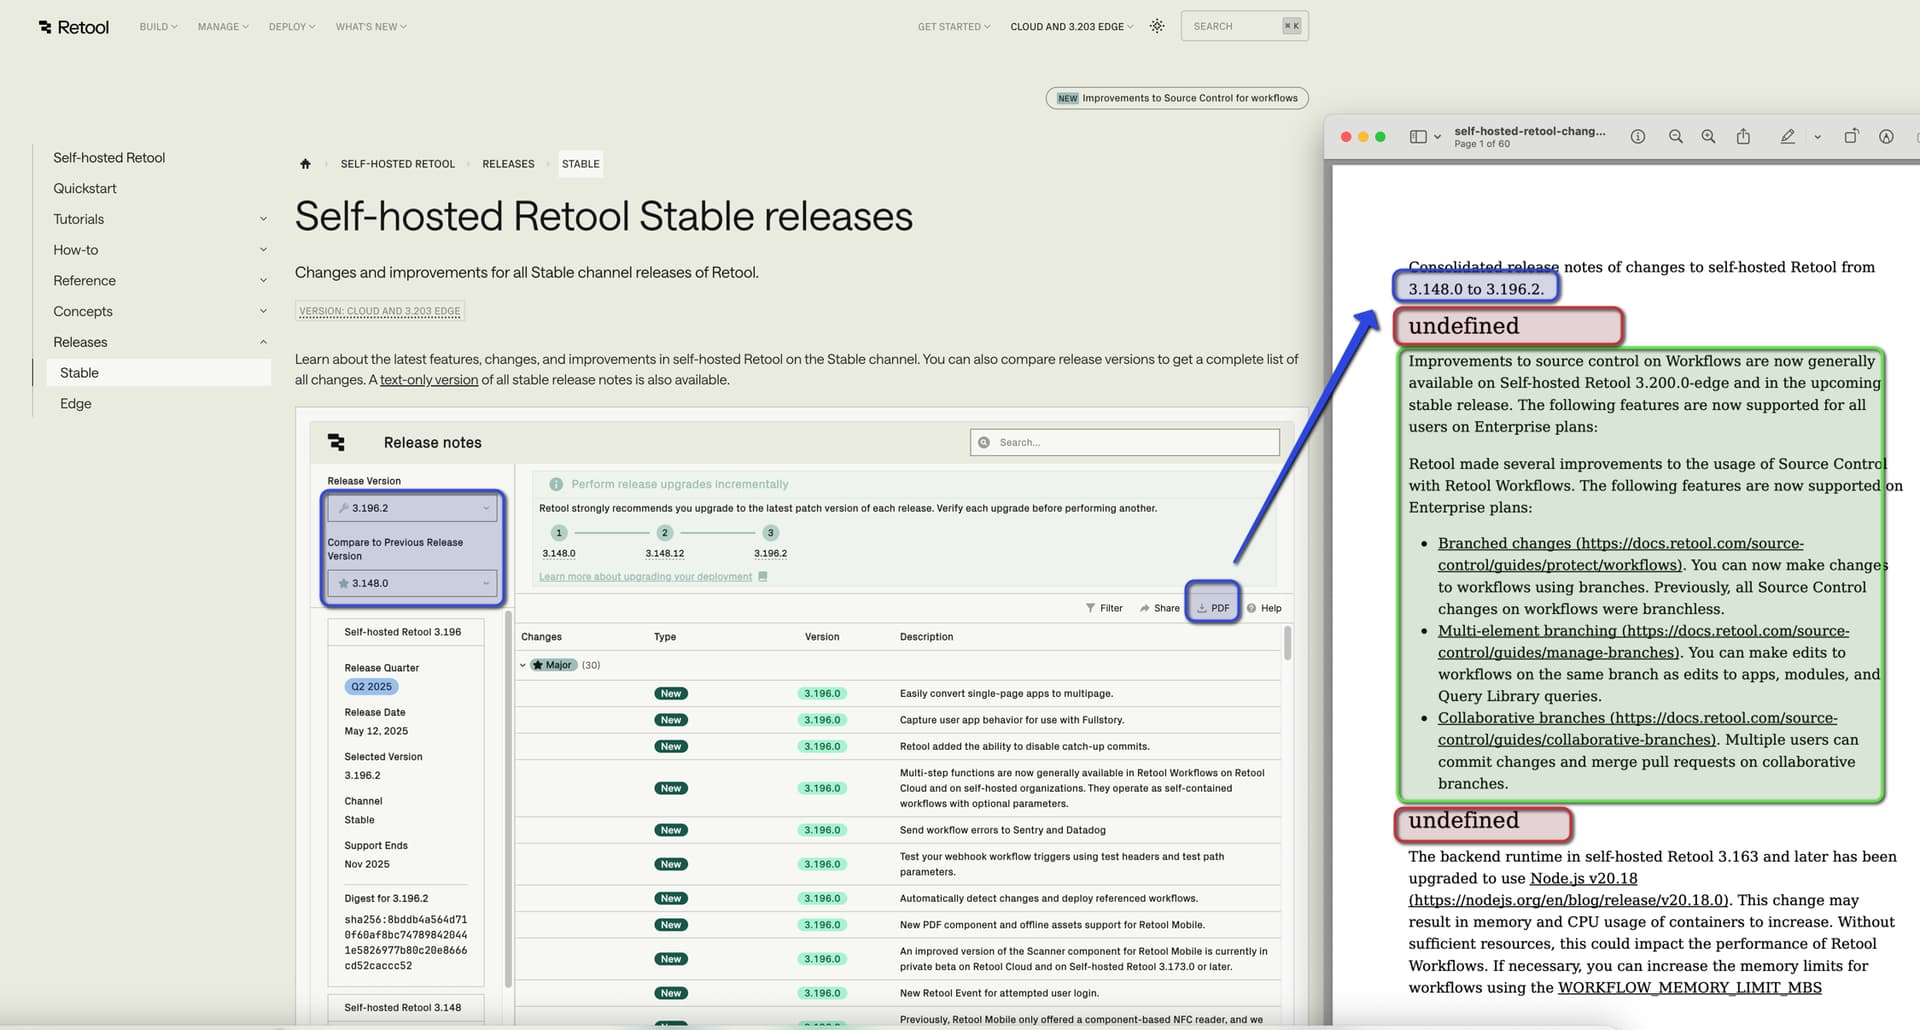Click the Retool icon beside Release notes
Viewport: 1920px width, 1030px height.
pos(336,442)
